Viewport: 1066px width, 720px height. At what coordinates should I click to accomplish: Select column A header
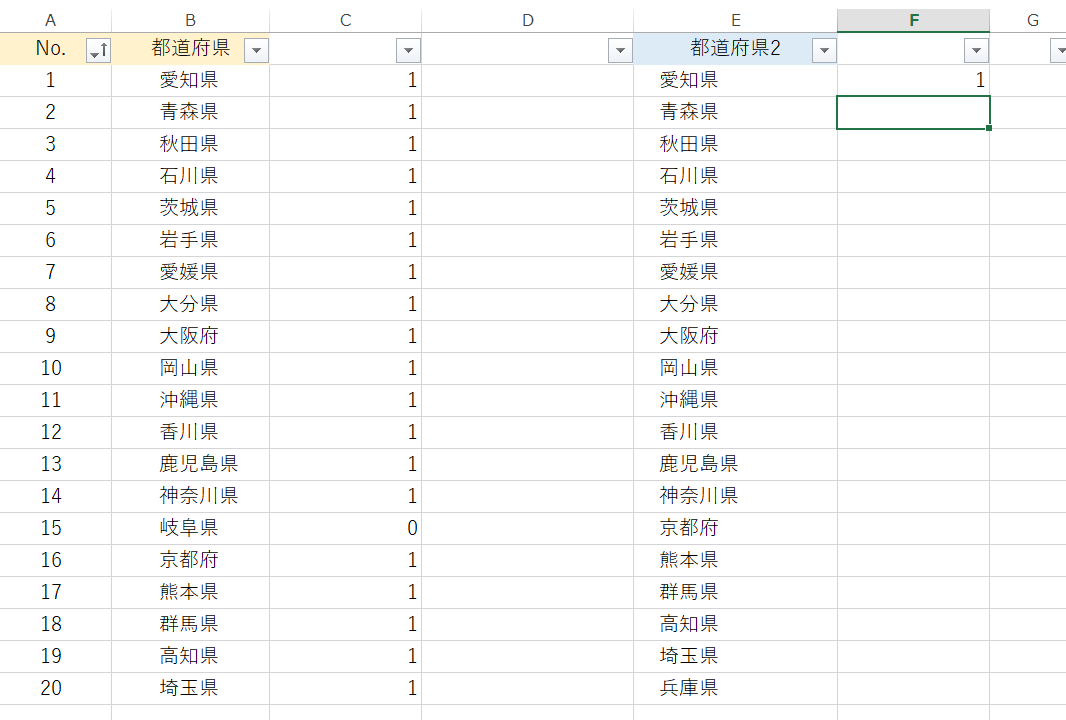pos(50,20)
